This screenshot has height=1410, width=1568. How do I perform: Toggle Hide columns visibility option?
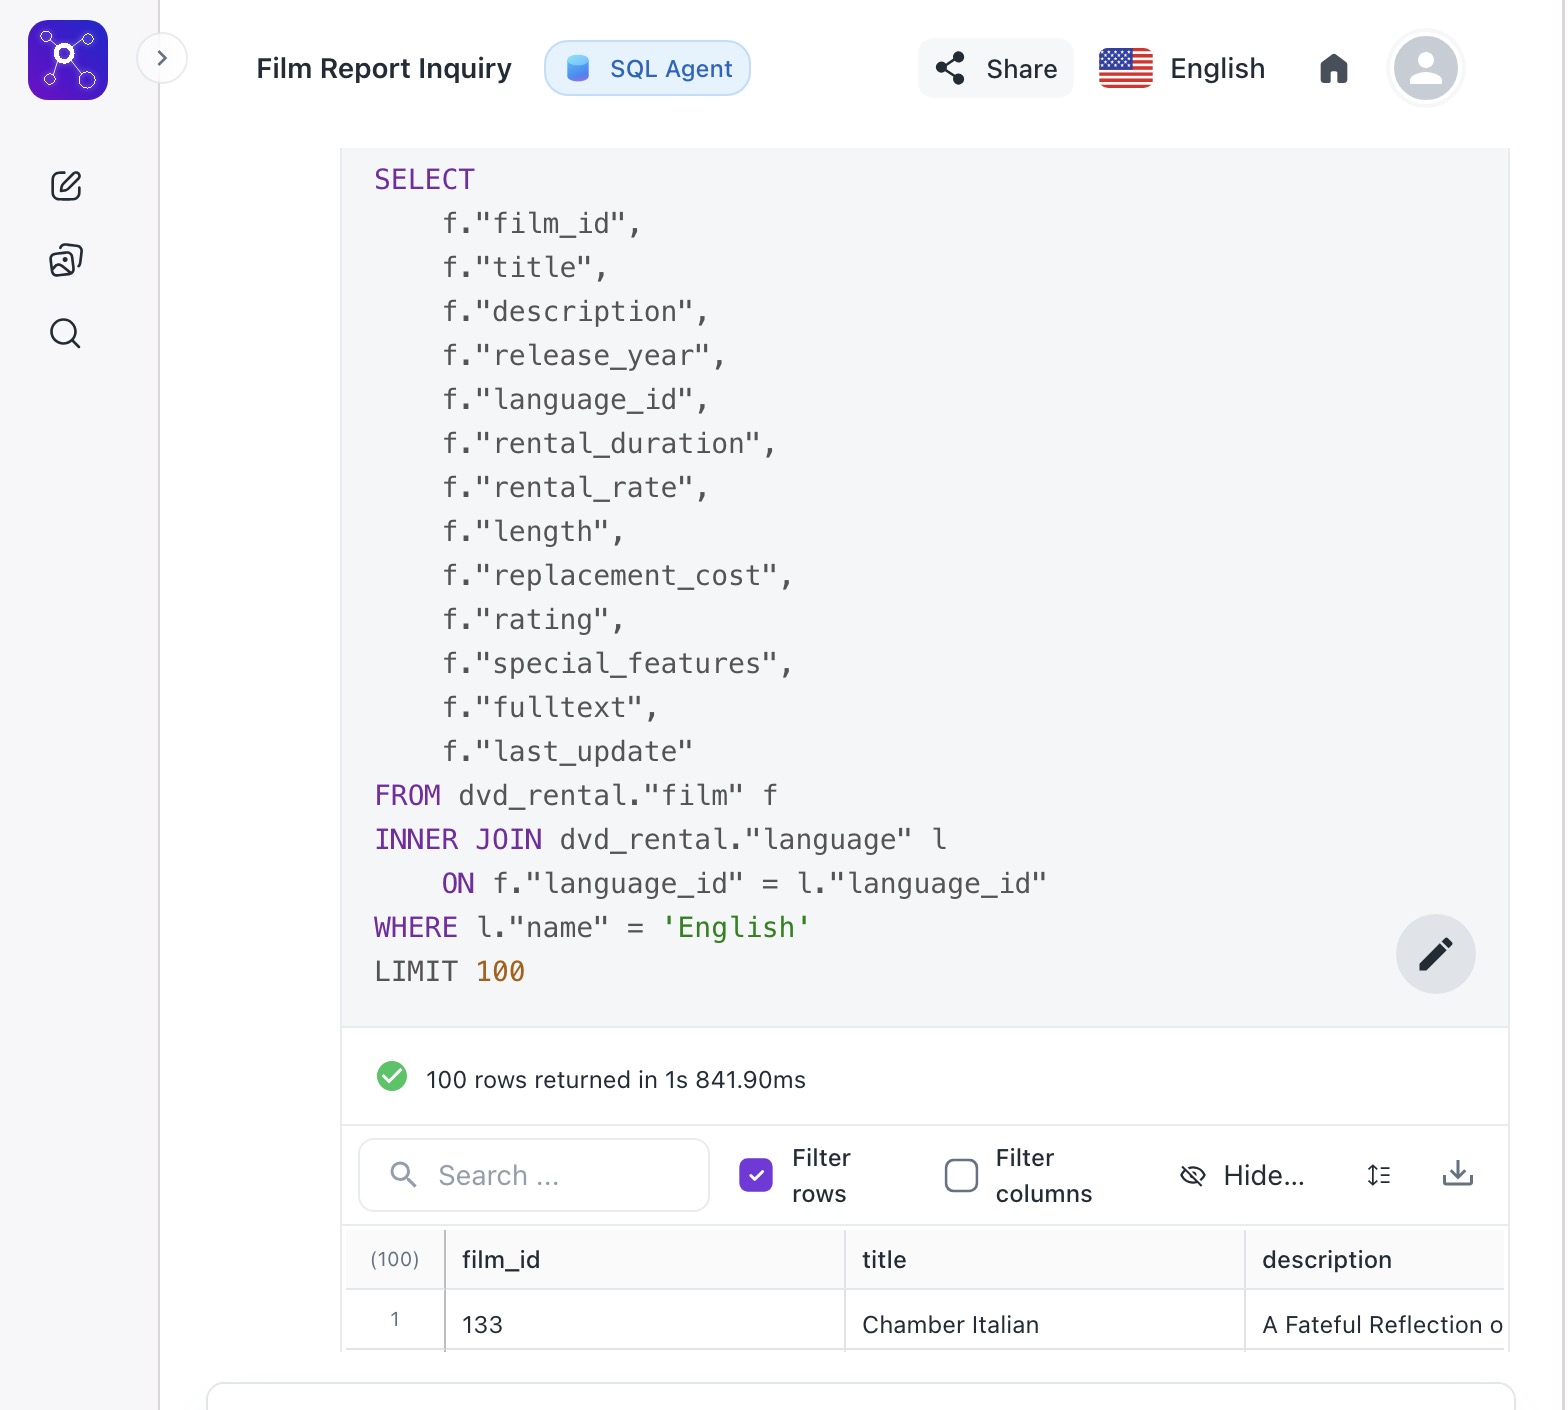click(x=1242, y=1175)
